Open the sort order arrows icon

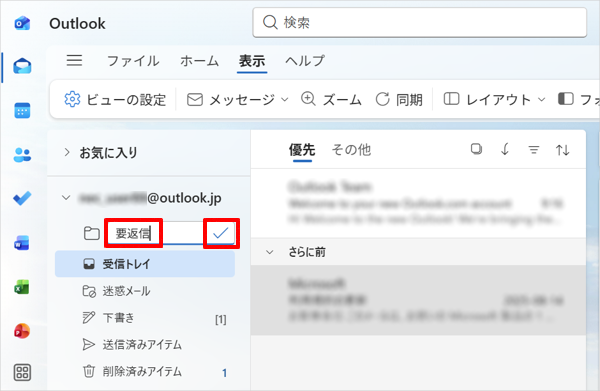coord(562,150)
